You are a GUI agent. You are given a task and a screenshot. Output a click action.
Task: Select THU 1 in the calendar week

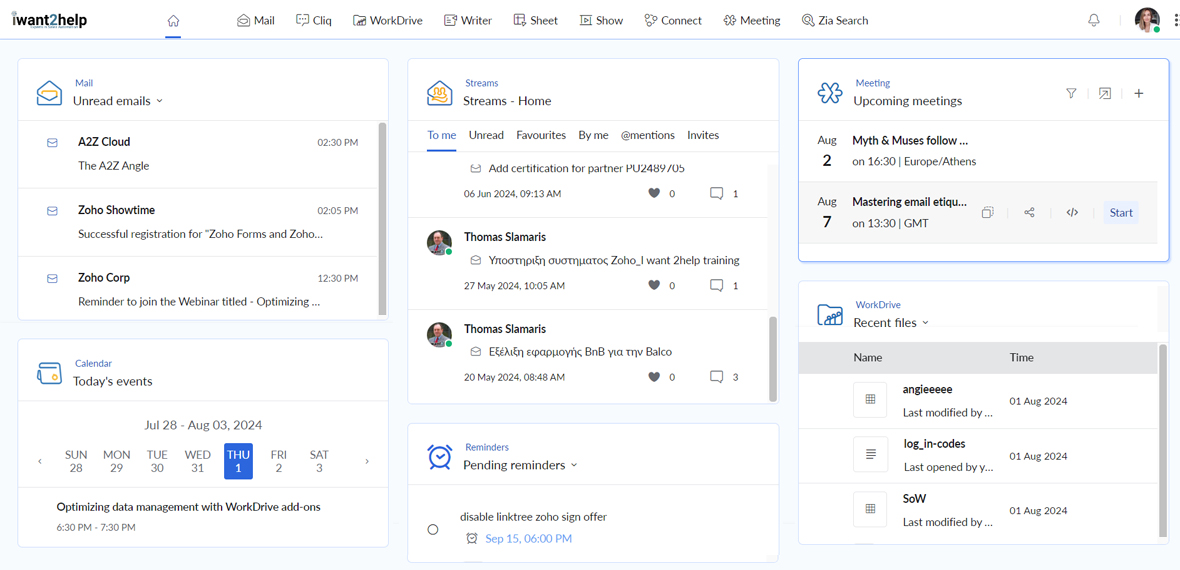click(x=239, y=461)
